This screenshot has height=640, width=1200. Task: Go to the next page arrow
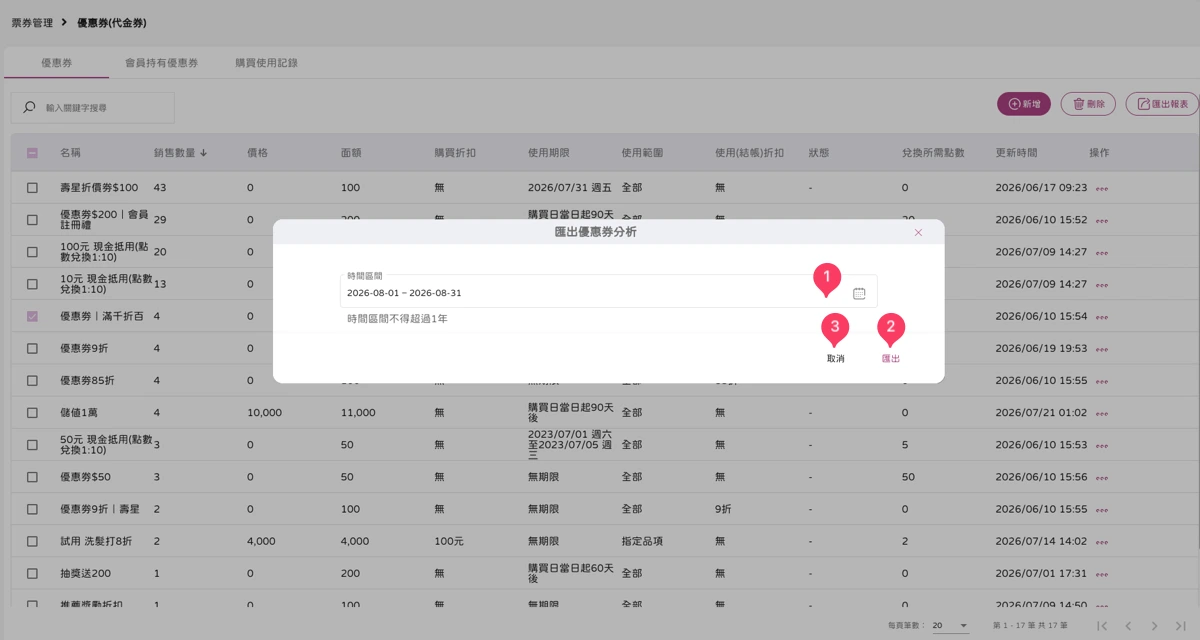point(1154,625)
